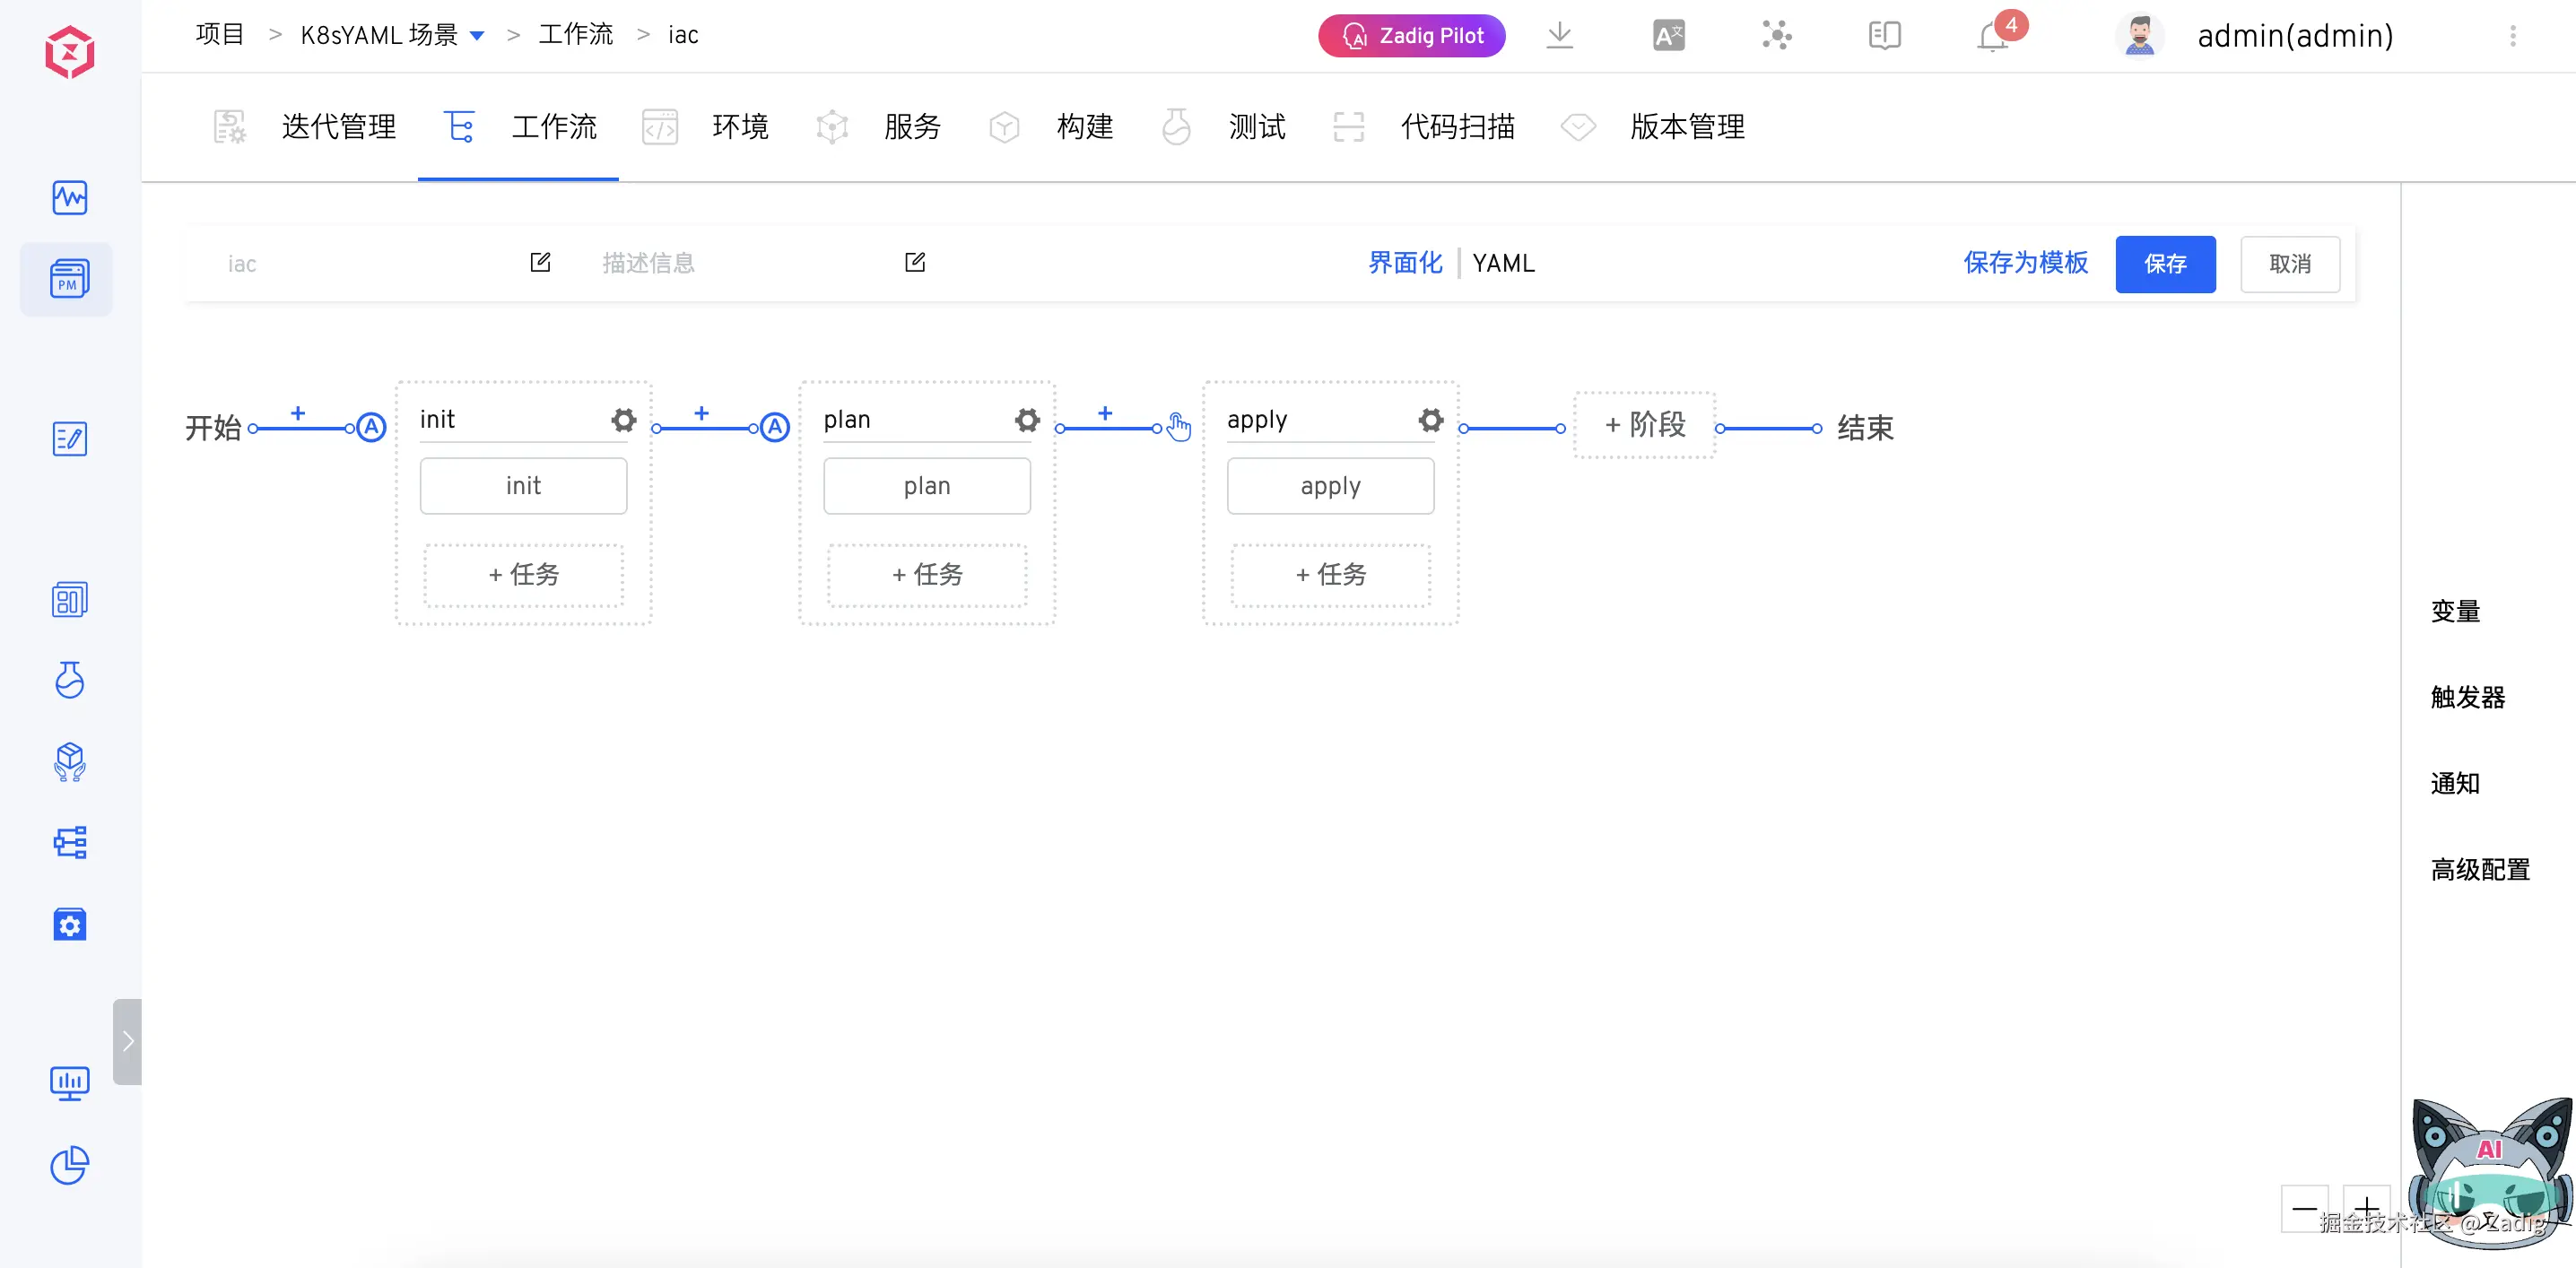The image size is (2576, 1268).
Task: Click 保存为模板 link
Action: pyautogui.click(x=2025, y=263)
